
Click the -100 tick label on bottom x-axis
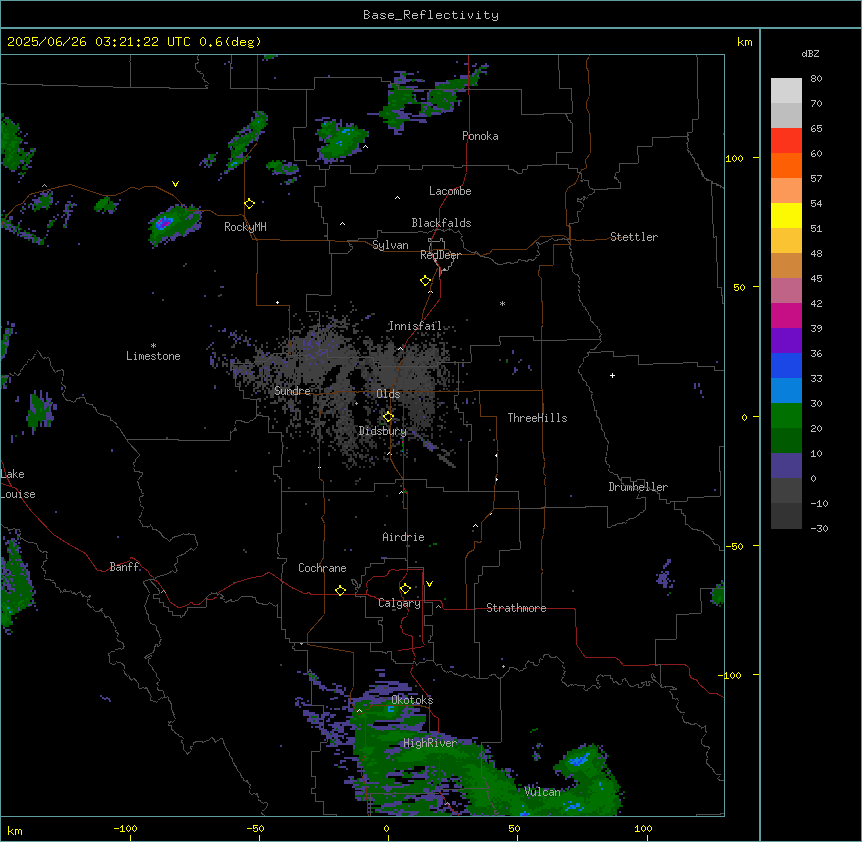tap(125, 828)
